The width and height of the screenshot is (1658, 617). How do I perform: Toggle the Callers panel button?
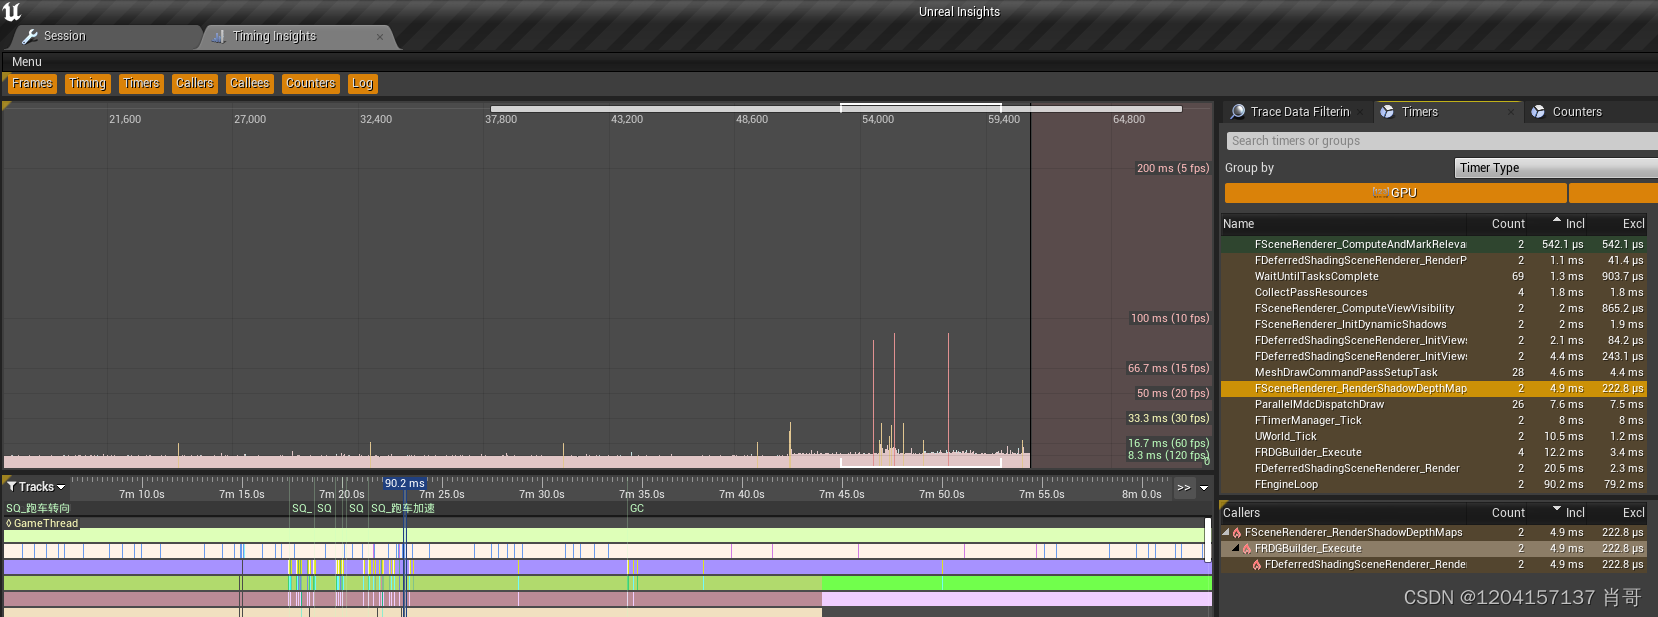coord(194,84)
